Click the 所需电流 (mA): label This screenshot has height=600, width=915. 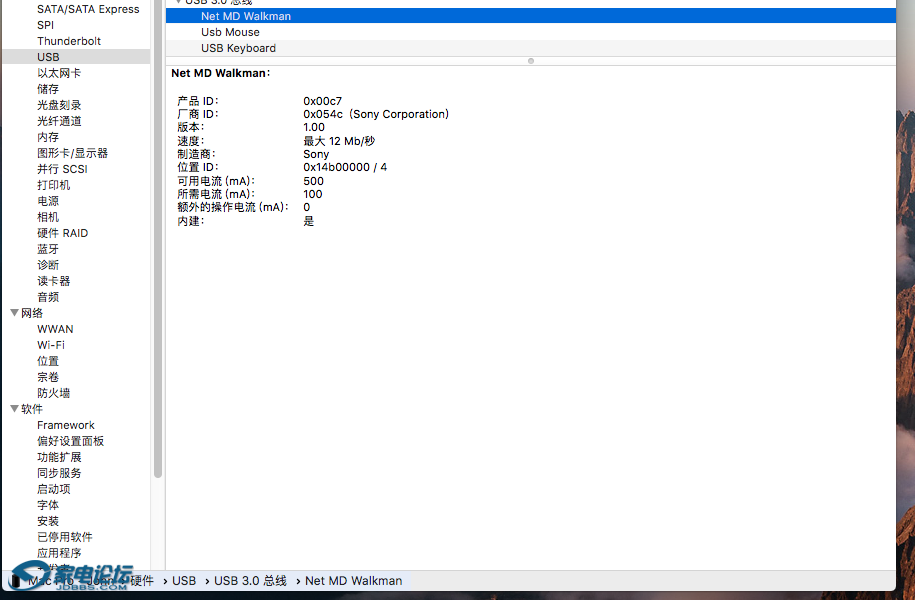216,194
